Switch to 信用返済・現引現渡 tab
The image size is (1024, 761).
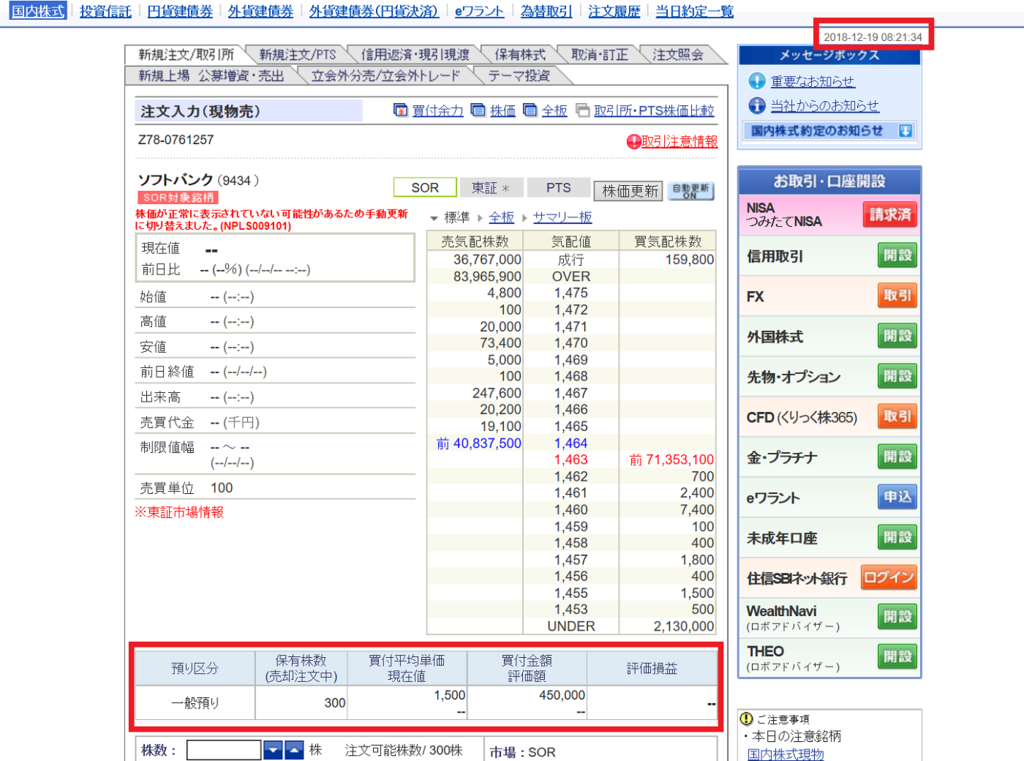(415, 55)
